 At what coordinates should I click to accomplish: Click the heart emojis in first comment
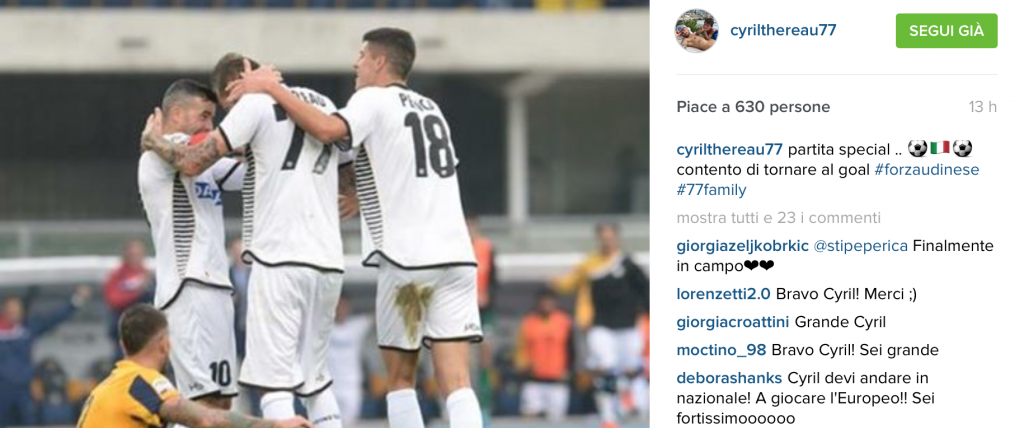[759, 266]
